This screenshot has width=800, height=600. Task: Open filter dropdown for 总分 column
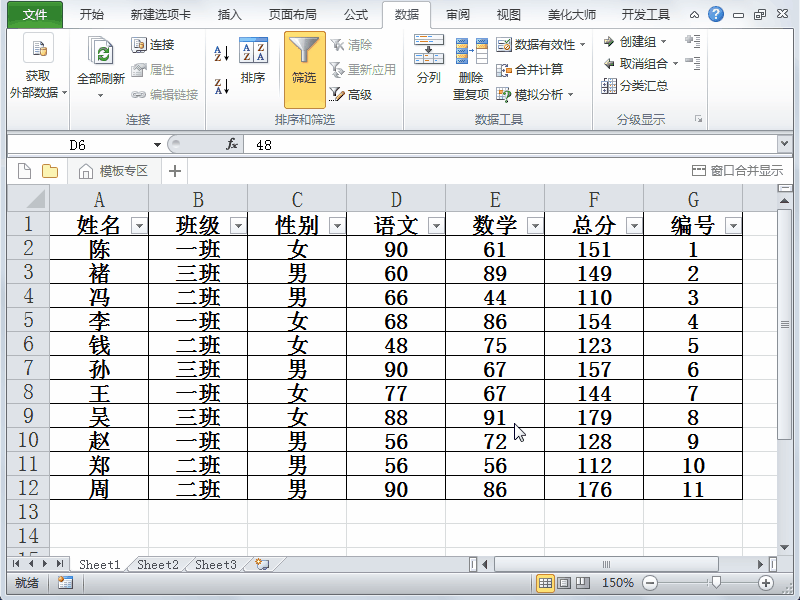click(x=634, y=225)
